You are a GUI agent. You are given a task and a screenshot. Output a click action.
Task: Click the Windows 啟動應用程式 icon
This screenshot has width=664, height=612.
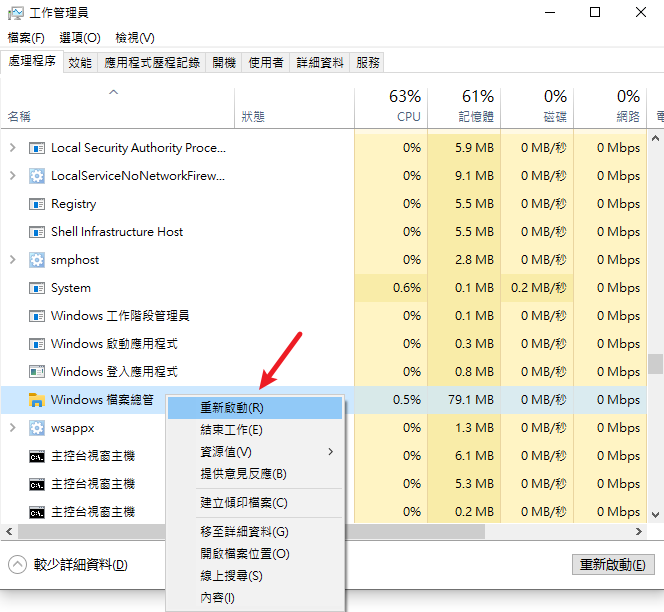[37, 344]
